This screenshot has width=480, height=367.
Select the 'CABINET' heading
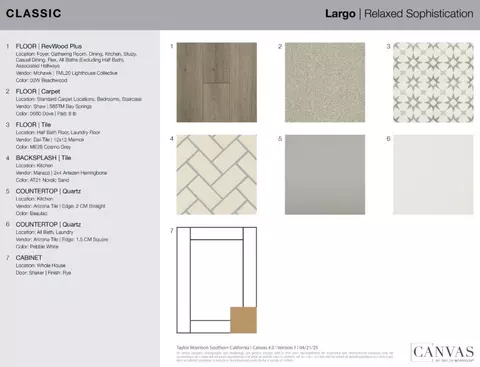point(29,258)
